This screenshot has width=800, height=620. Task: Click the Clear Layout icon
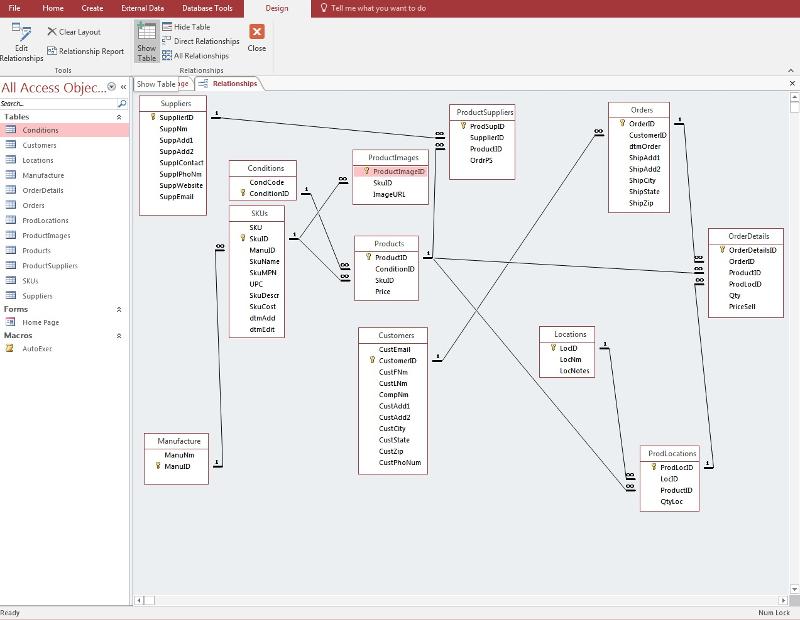(52, 32)
